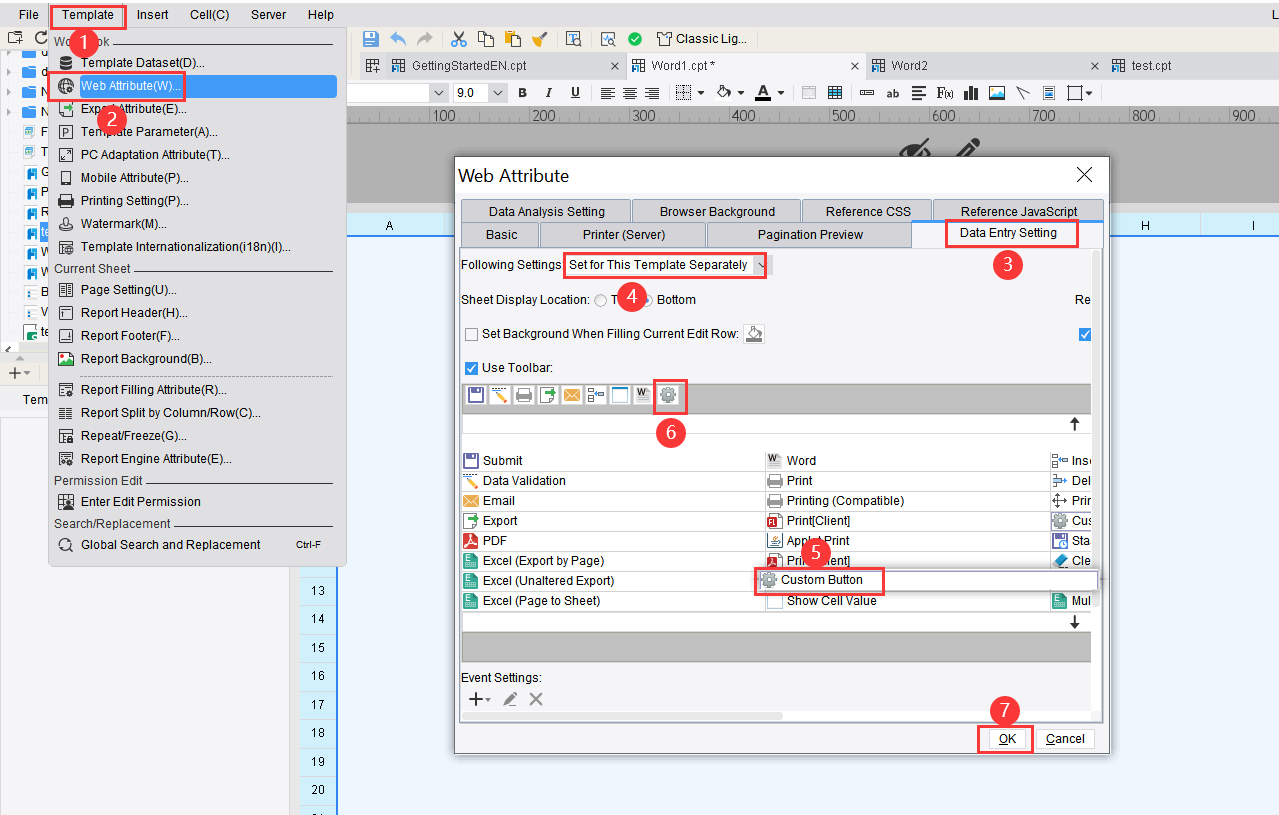Click the Submit save-style icon in the list
The height and width of the screenshot is (815, 1279).
click(470, 460)
